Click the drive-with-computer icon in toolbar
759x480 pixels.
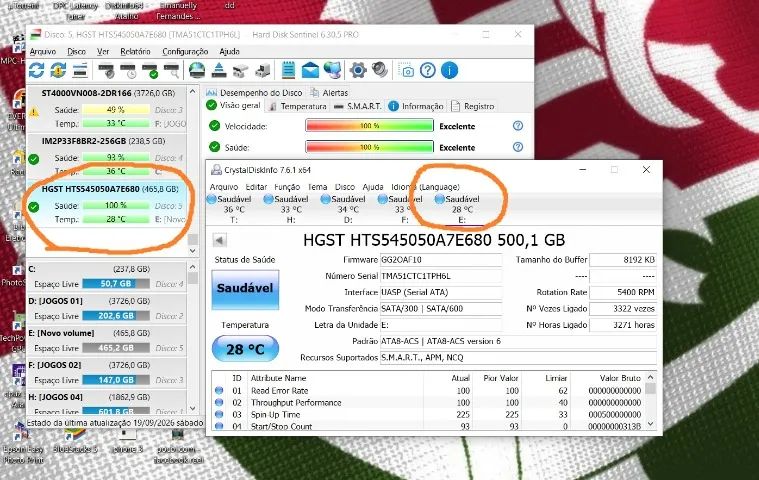[262, 71]
